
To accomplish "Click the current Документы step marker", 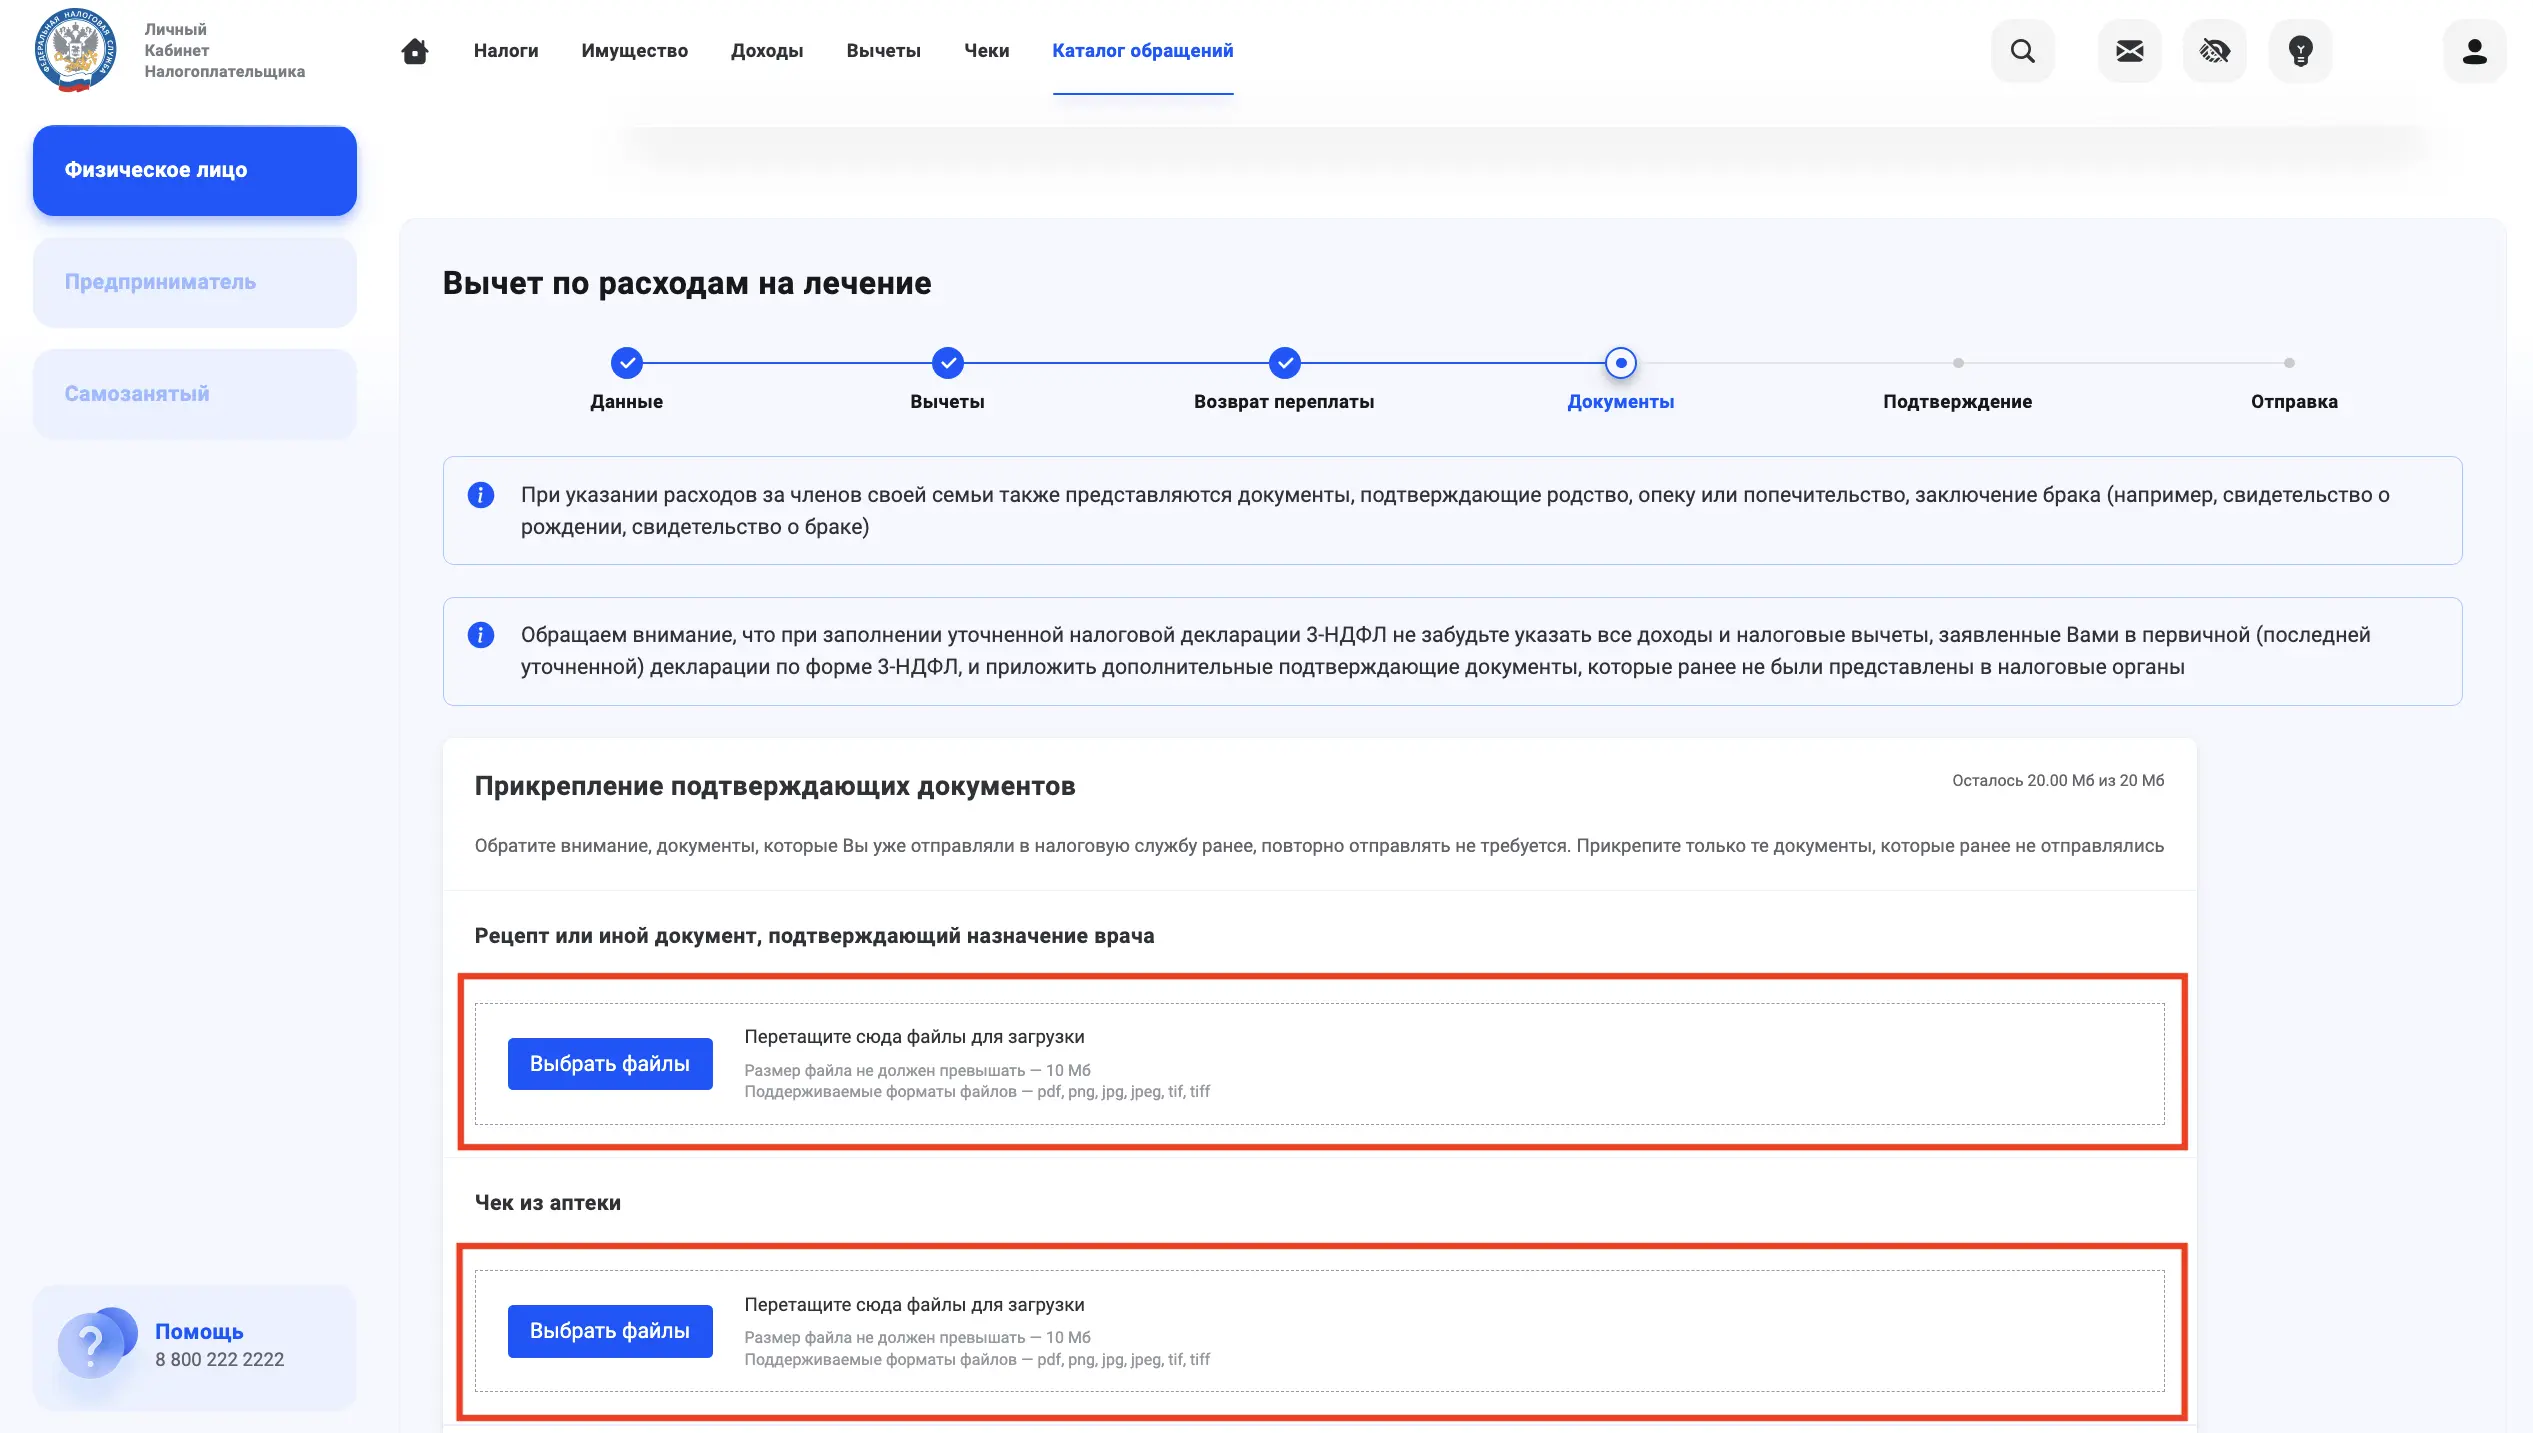I will (1621, 363).
